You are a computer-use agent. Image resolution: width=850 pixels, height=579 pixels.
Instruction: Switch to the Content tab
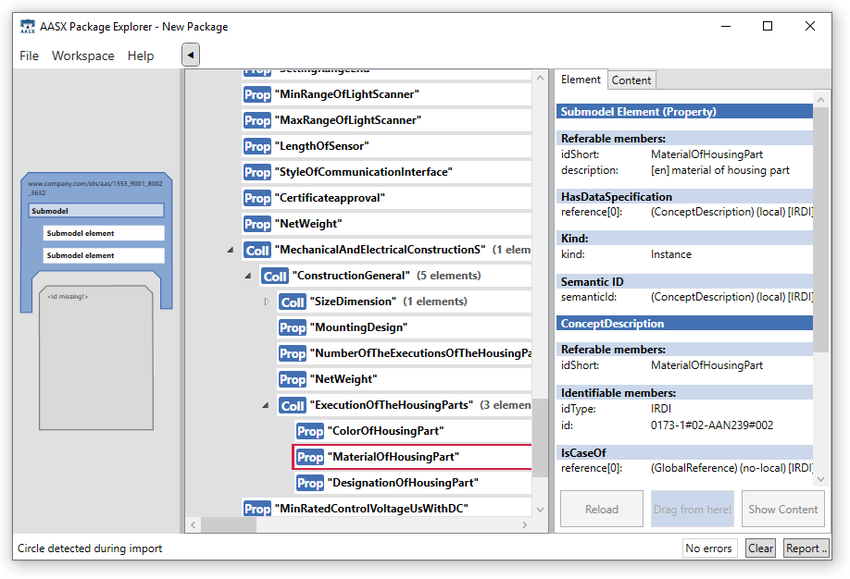click(x=631, y=80)
